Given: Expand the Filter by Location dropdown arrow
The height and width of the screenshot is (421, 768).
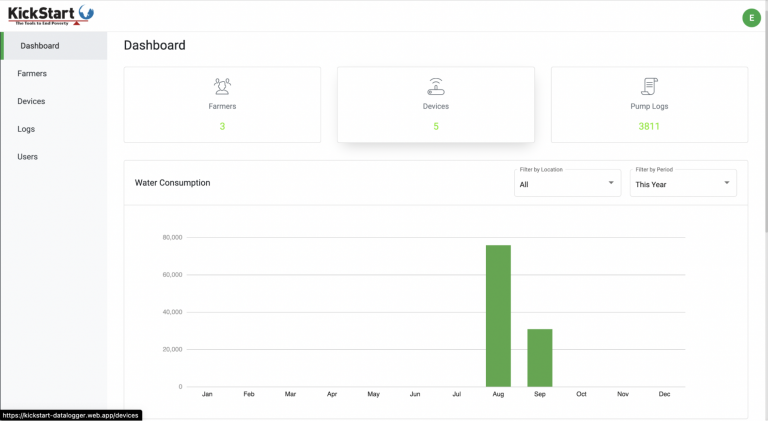Looking at the screenshot, I should point(611,183).
